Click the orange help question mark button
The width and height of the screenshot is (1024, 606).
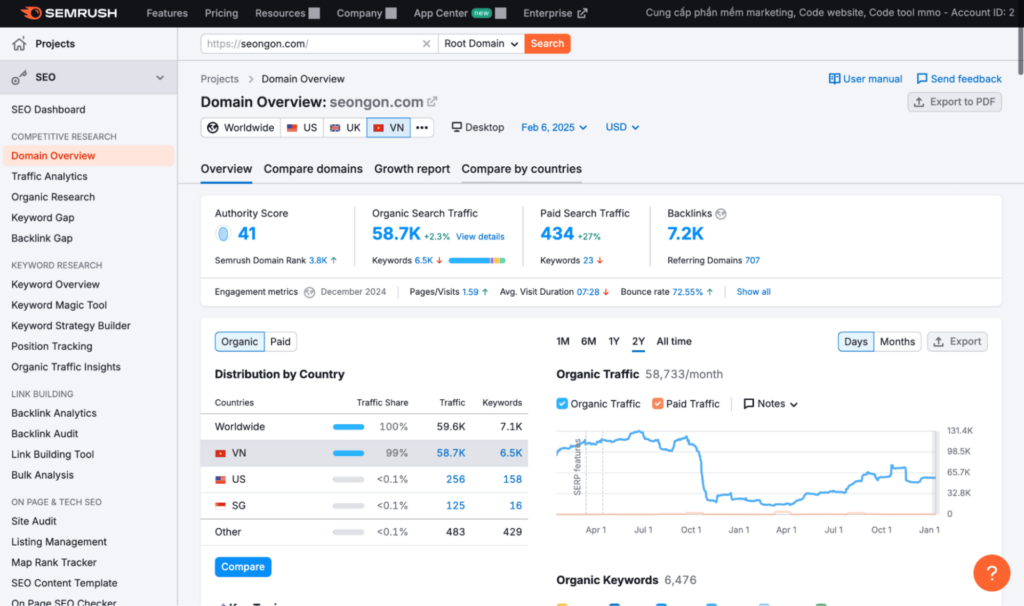coord(991,573)
